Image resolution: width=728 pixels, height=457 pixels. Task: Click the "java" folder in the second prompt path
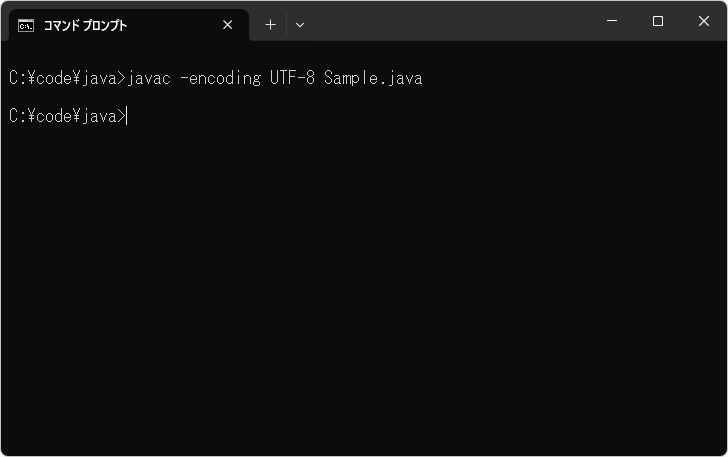(x=100, y=117)
